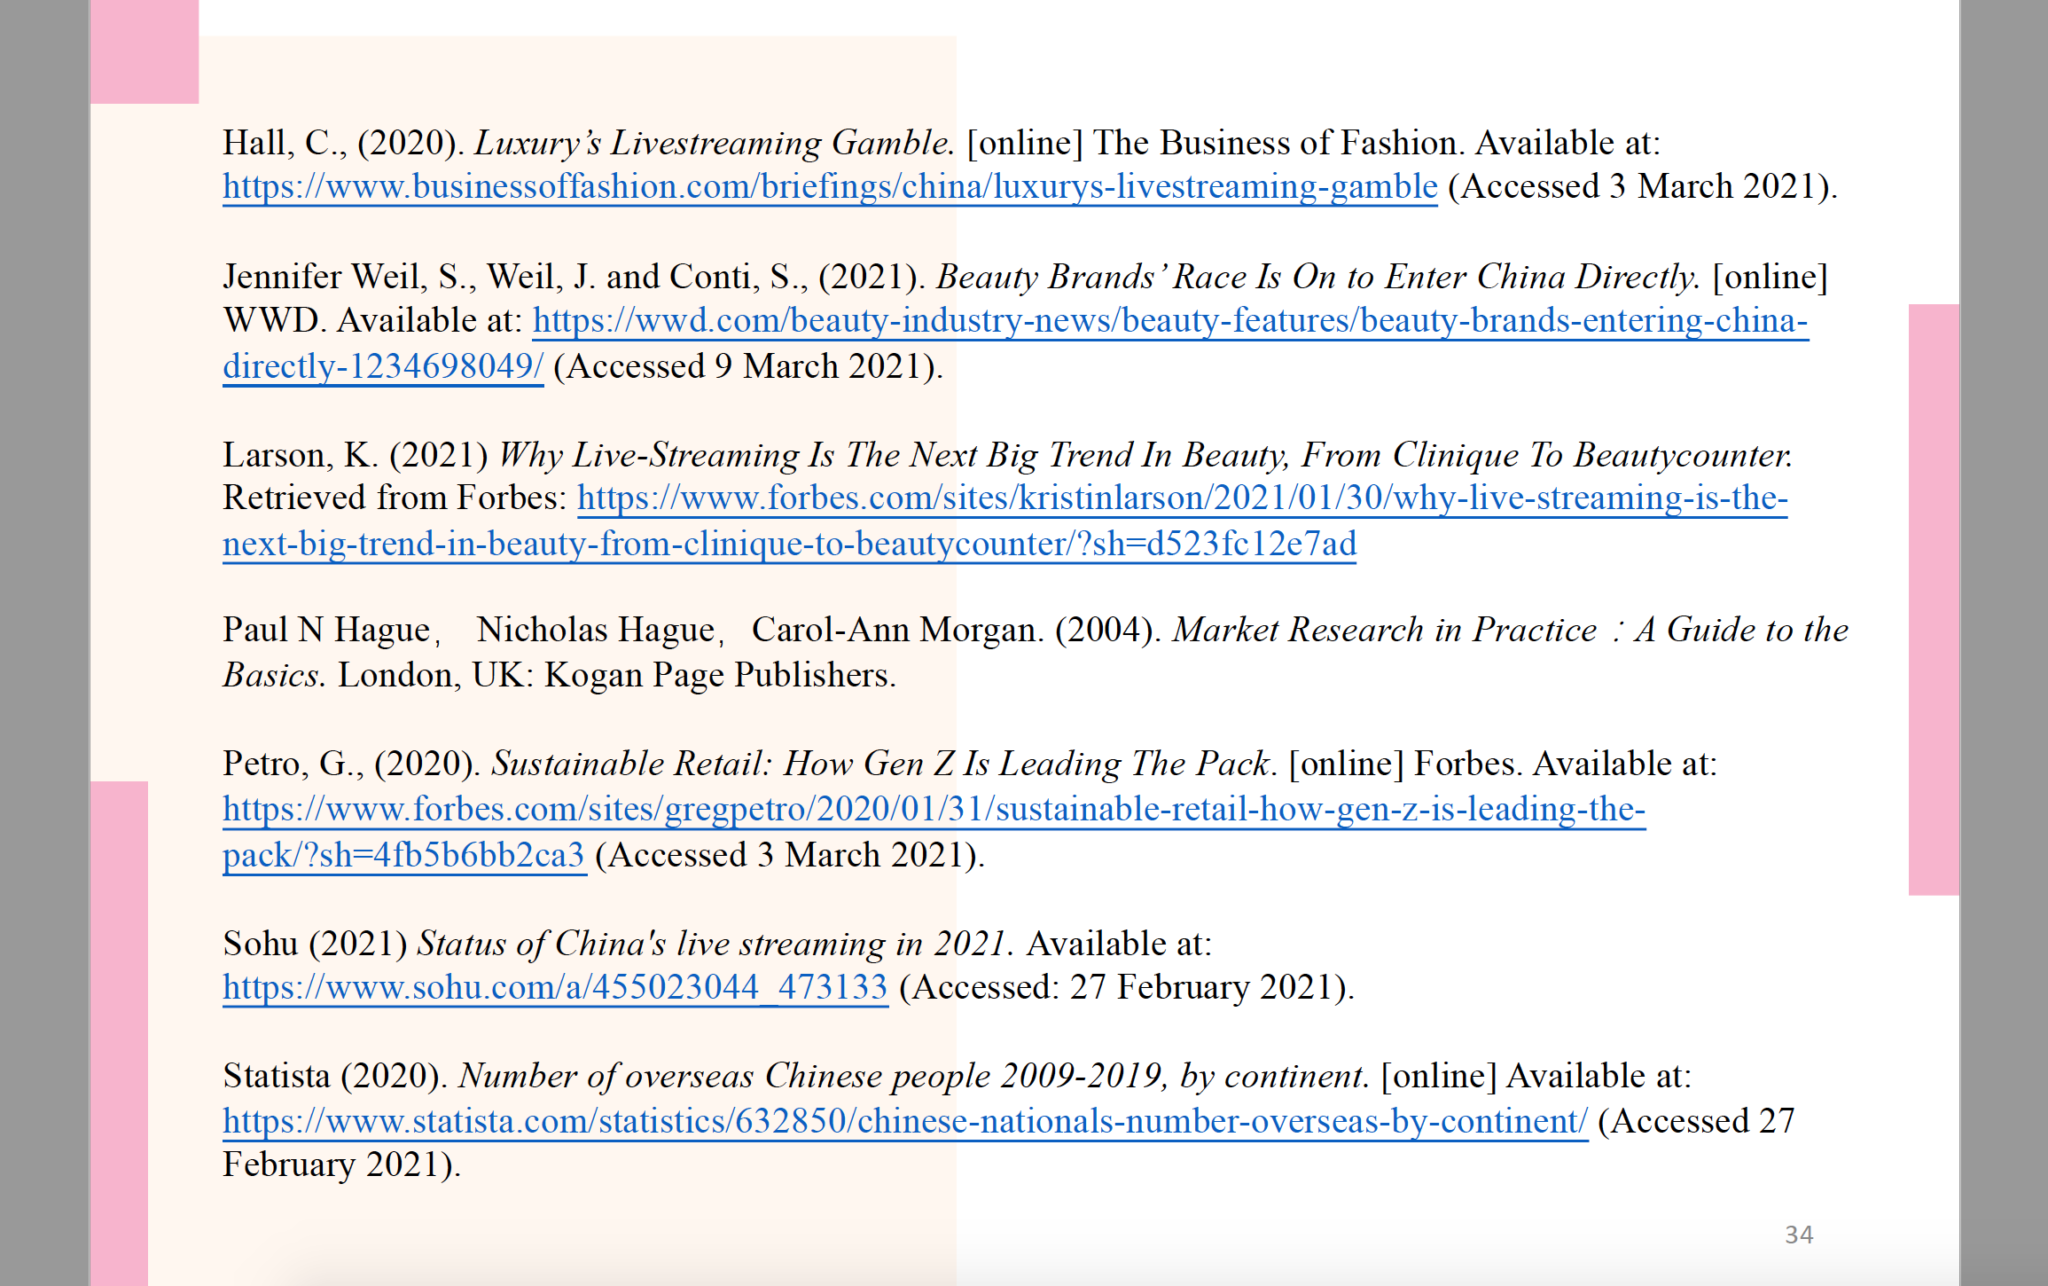Open the Business of Fashion livestreaming-gamble link
The height and width of the screenshot is (1286, 2048).
(x=830, y=187)
